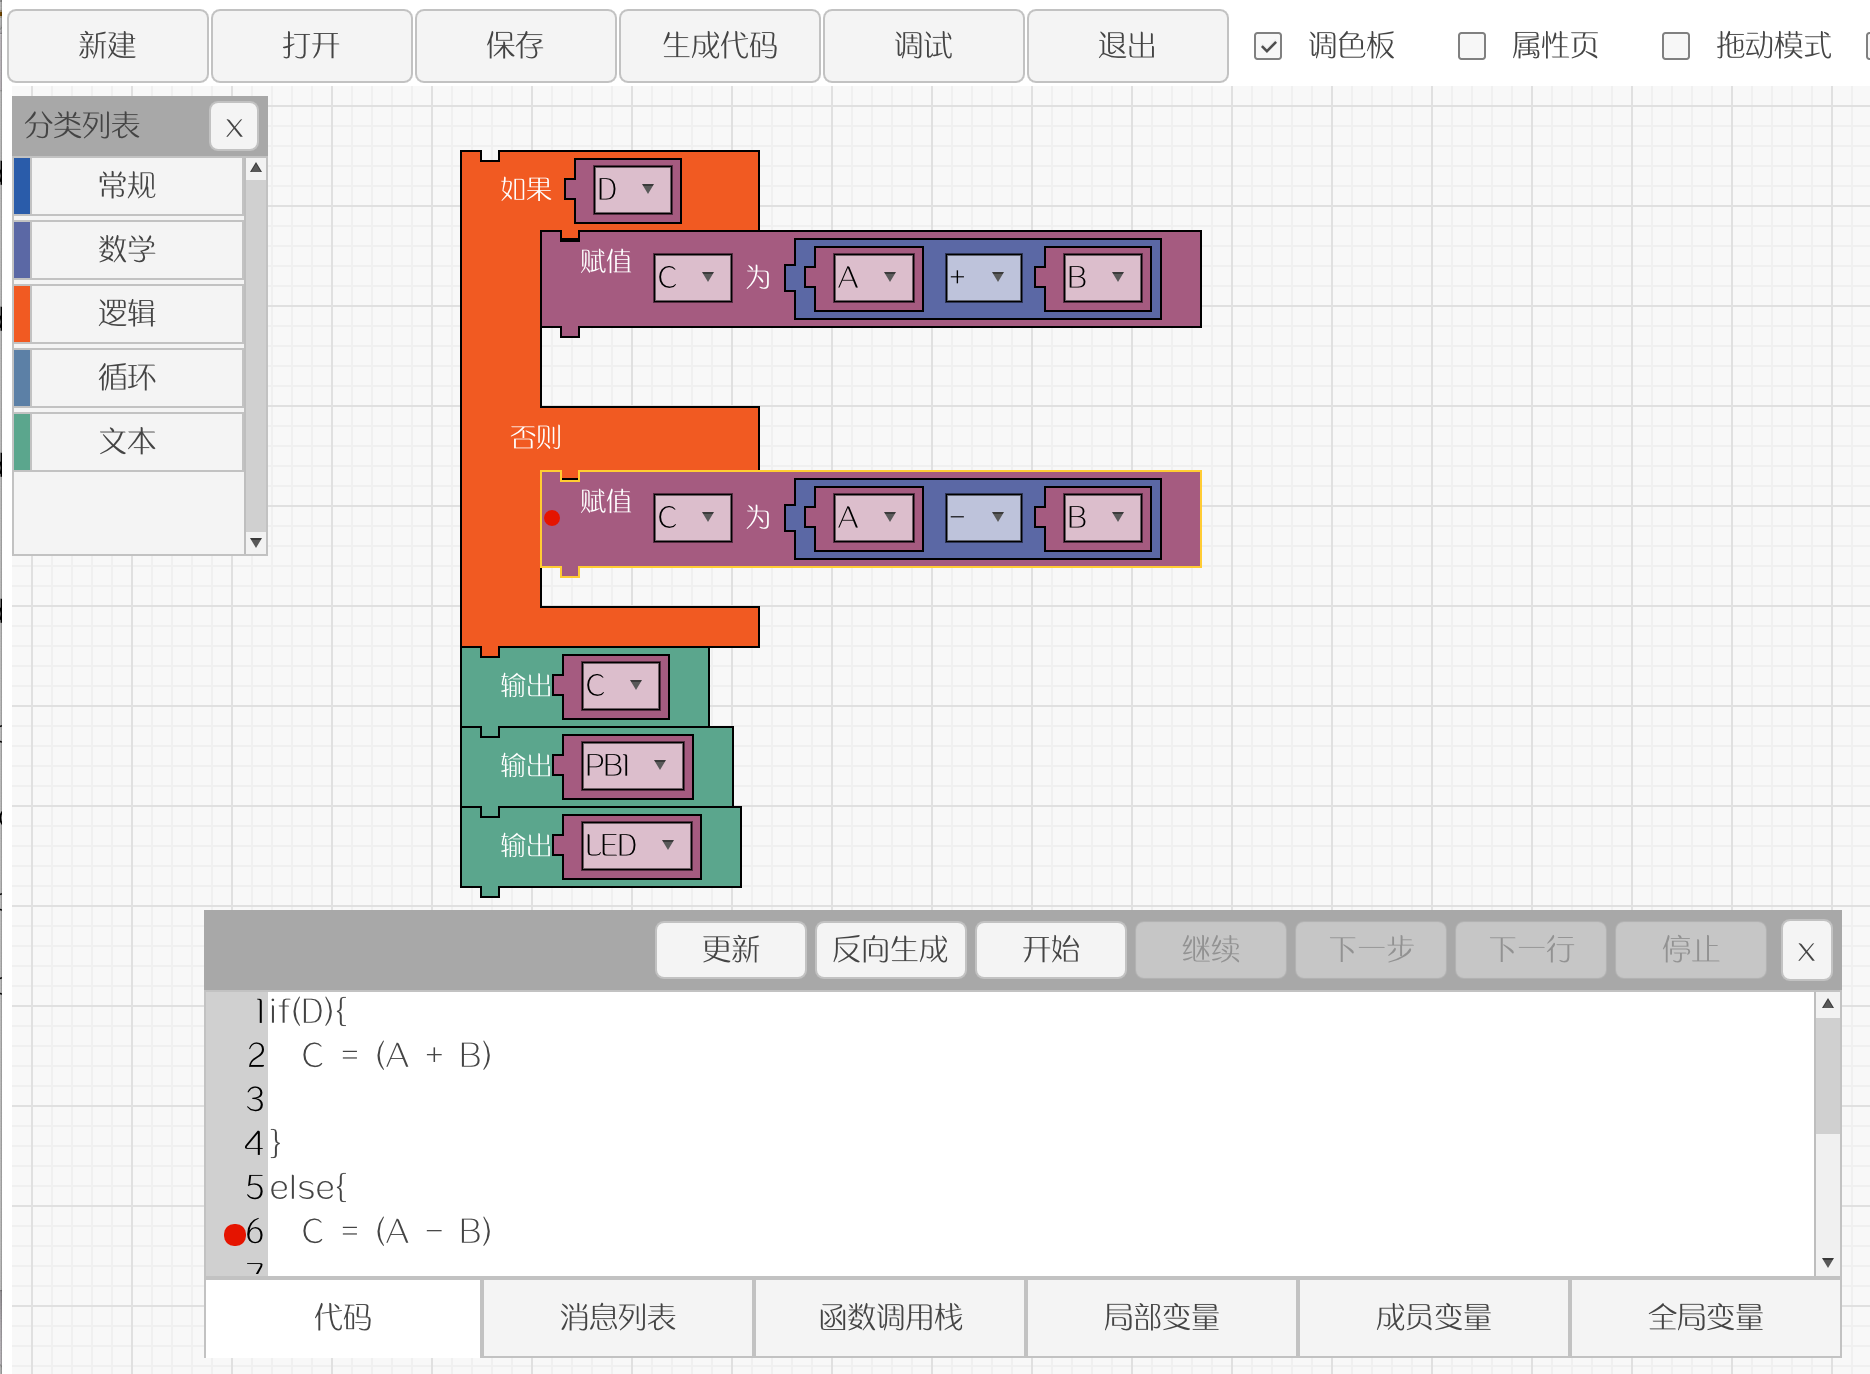
Task: Open a file with 打开
Action: tap(312, 45)
